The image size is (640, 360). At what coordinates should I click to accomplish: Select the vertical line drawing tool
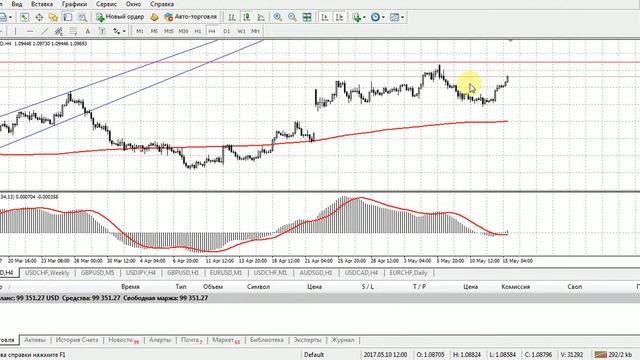[16, 31]
